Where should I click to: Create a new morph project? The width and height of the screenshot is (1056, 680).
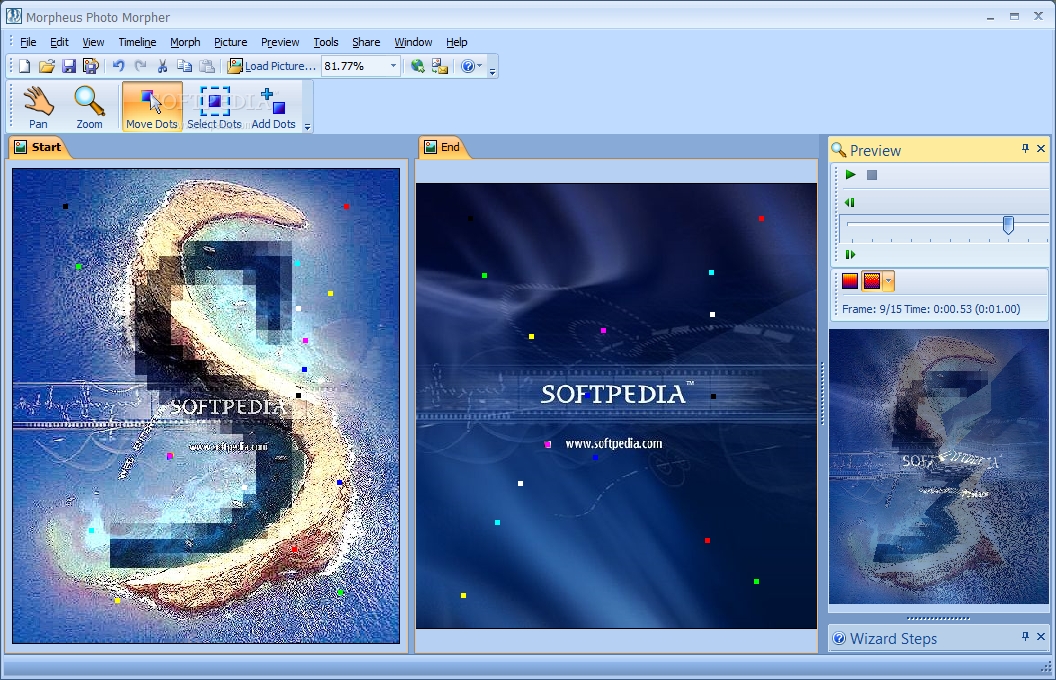(24, 66)
